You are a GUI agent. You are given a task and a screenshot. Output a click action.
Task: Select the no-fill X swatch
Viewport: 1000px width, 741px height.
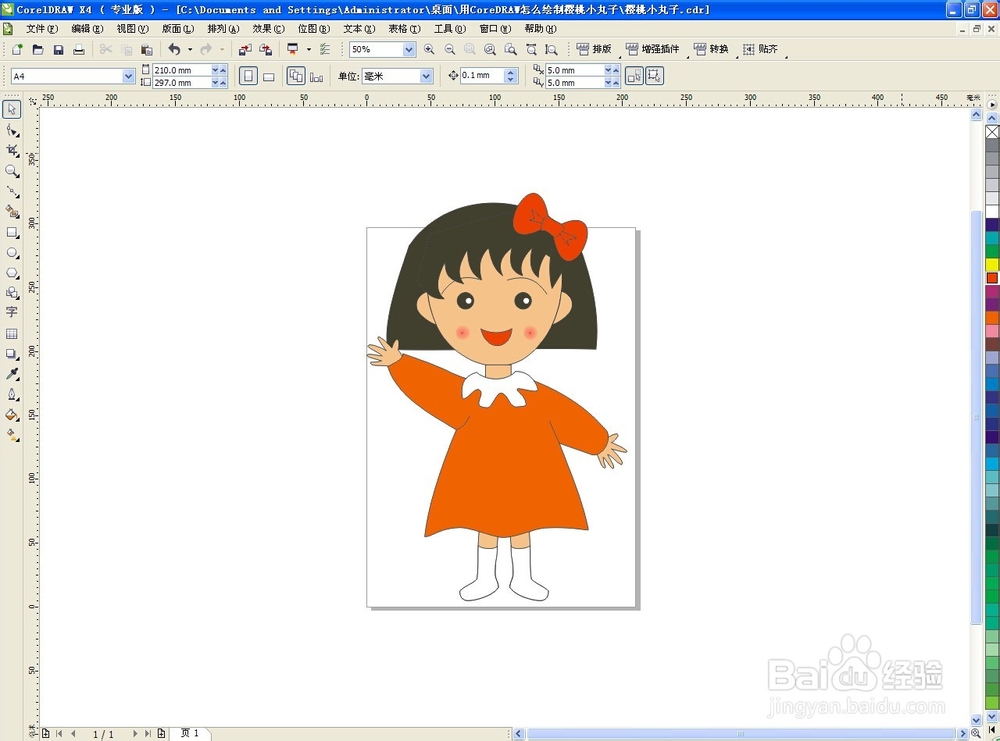click(x=992, y=132)
